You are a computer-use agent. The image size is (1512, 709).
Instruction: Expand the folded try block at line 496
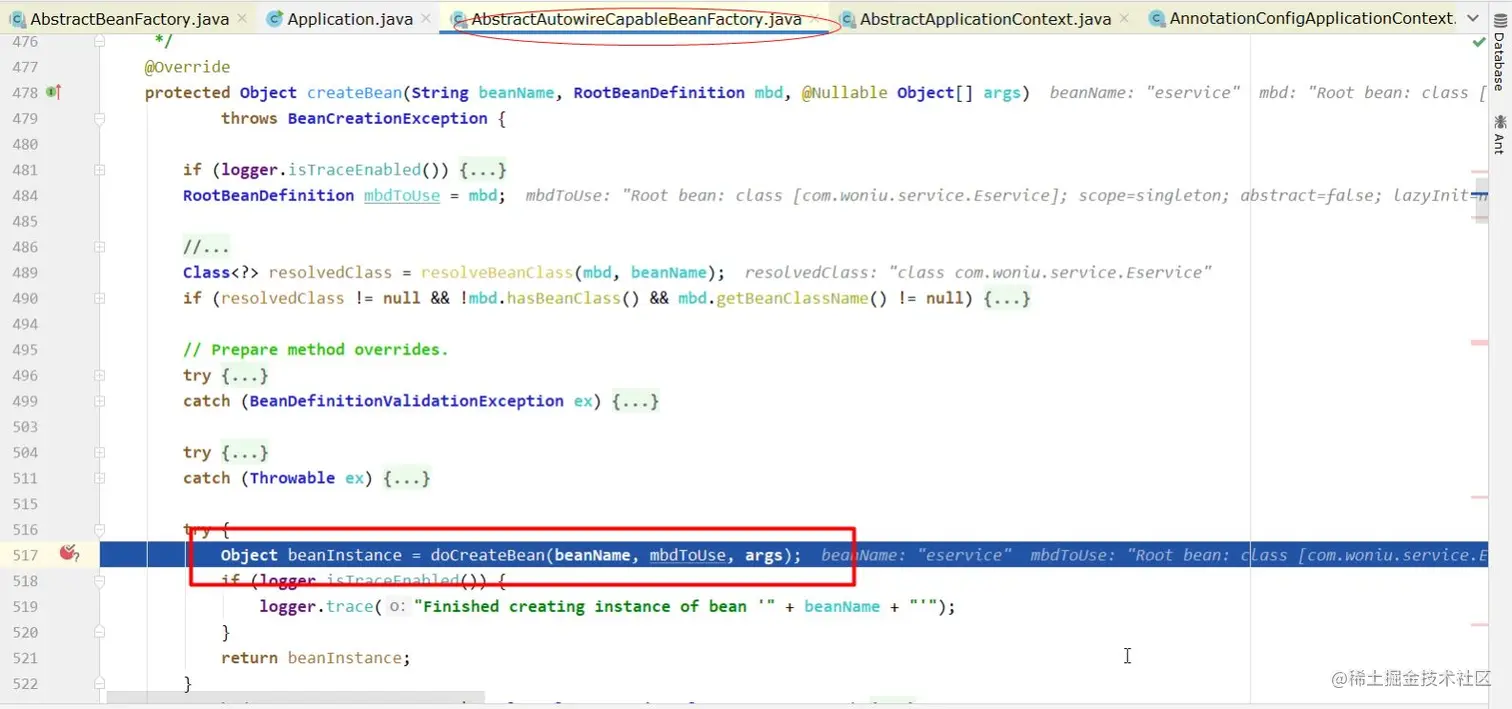pyautogui.click(x=100, y=375)
